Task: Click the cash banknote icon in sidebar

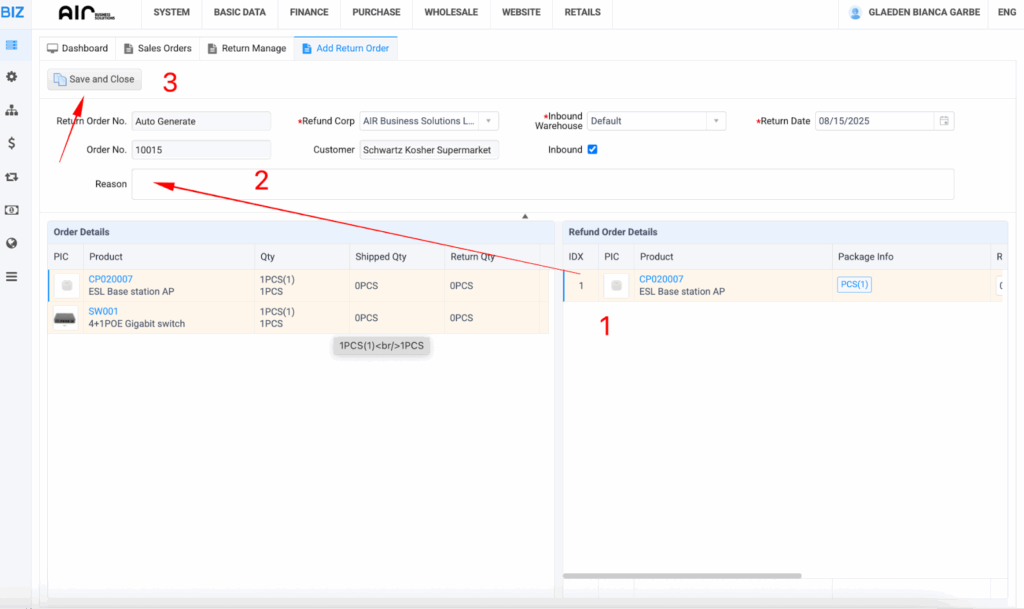Action: click(12, 210)
